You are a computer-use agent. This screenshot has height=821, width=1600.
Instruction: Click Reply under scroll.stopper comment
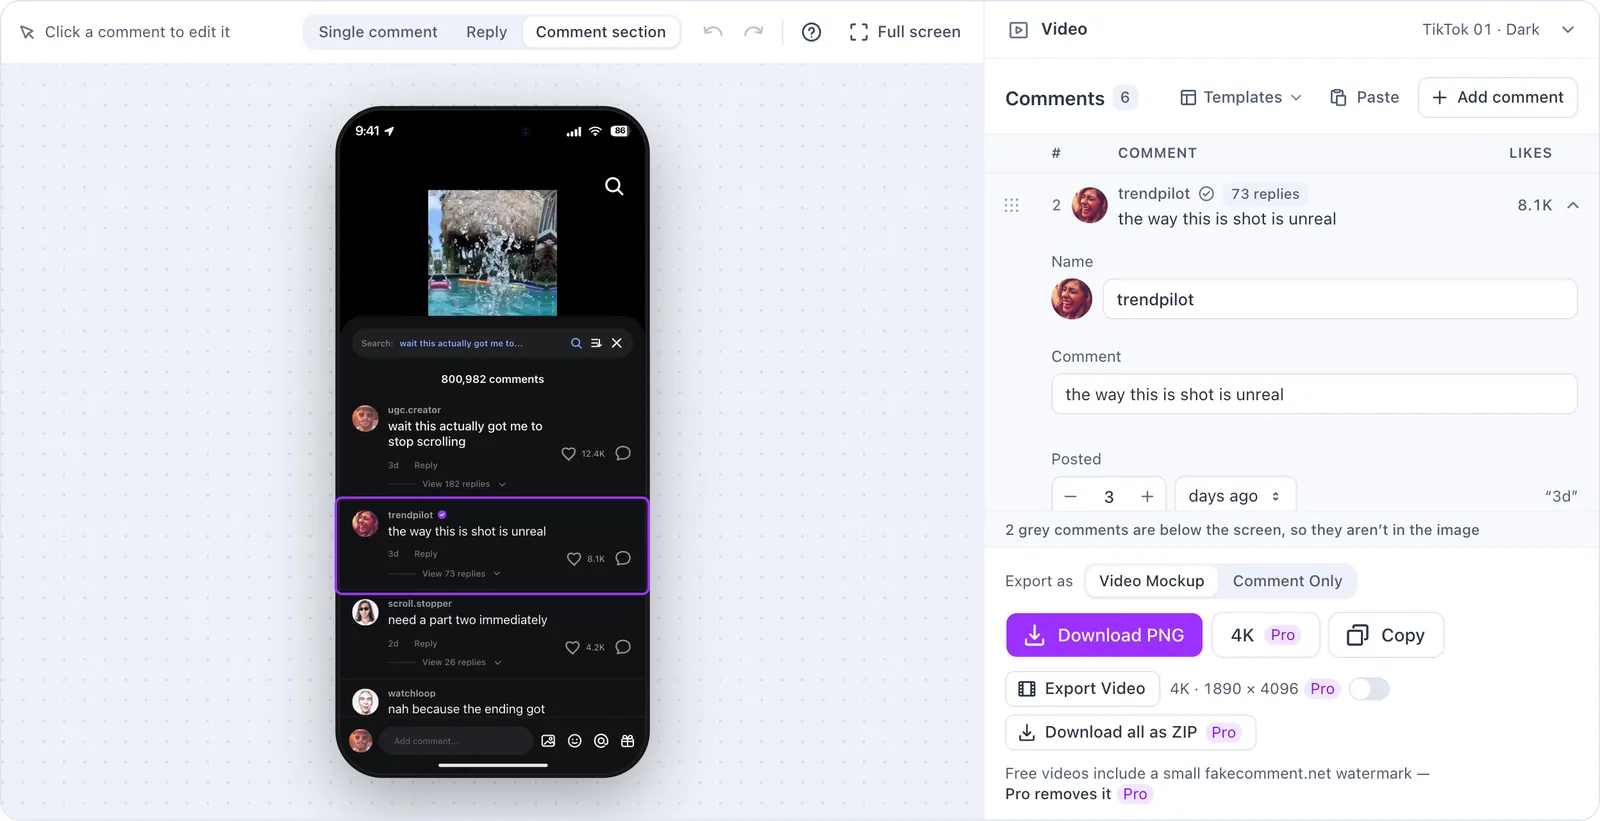pyautogui.click(x=426, y=644)
